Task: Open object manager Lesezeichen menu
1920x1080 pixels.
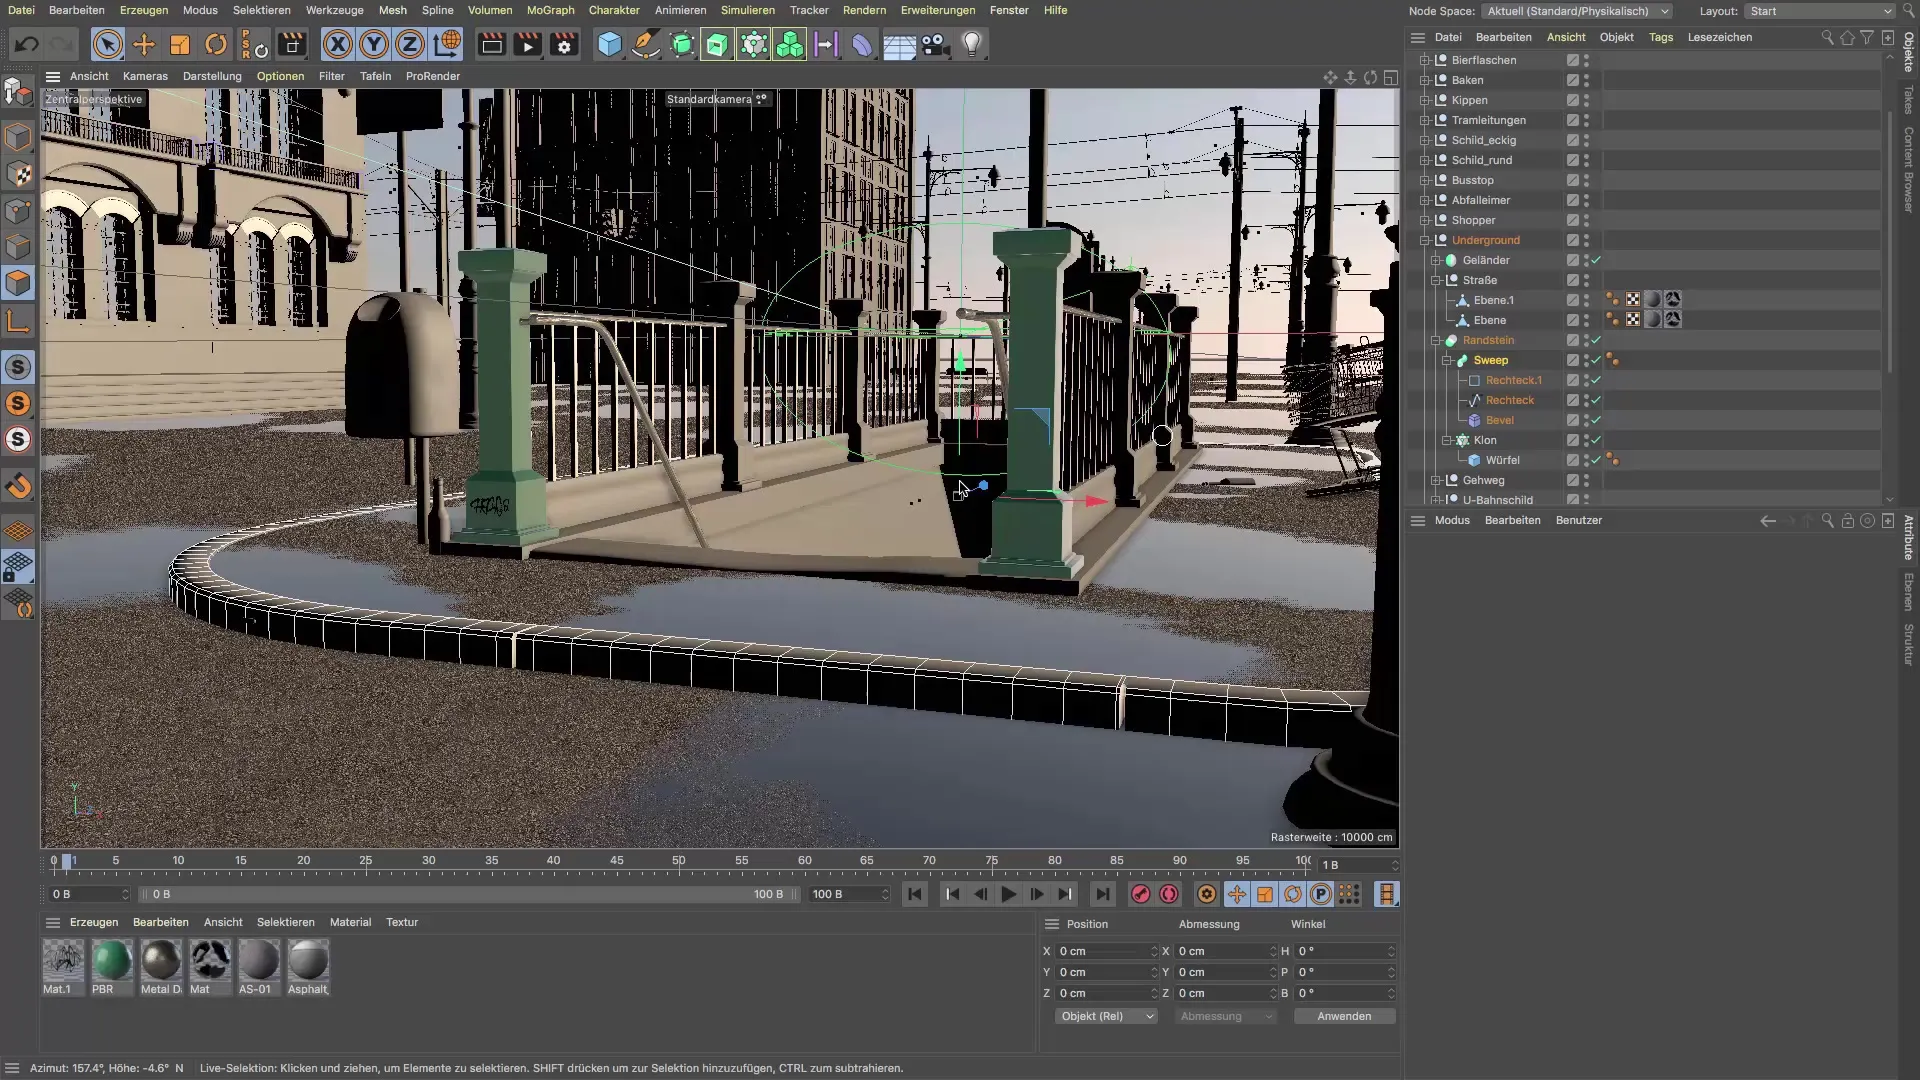Action: point(1720,37)
